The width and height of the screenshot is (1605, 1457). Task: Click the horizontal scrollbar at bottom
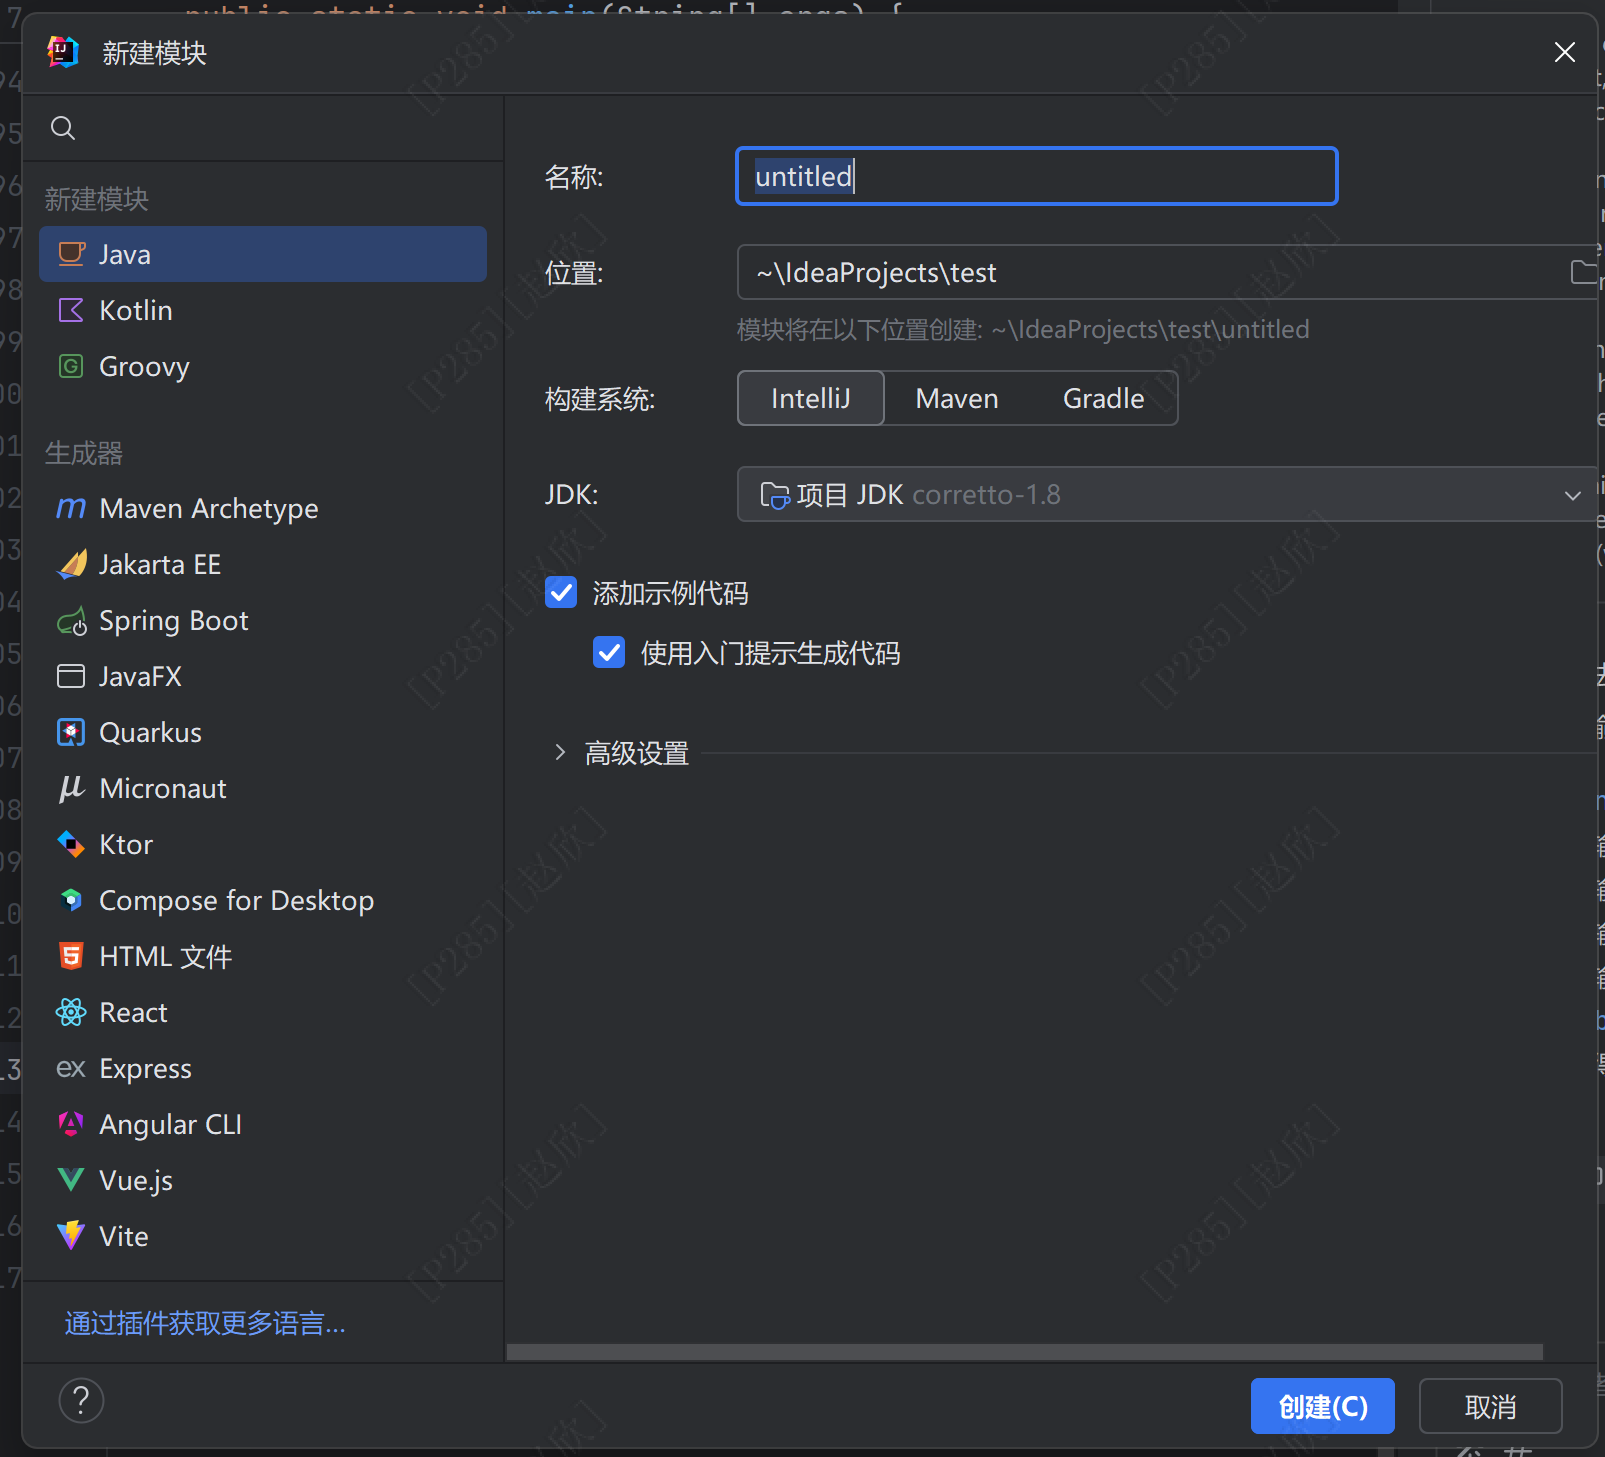pos(1025,1352)
